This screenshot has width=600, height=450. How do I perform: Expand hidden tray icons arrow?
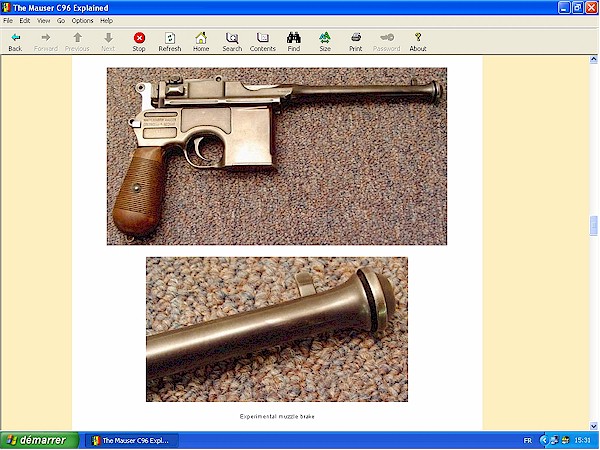pyautogui.click(x=543, y=441)
